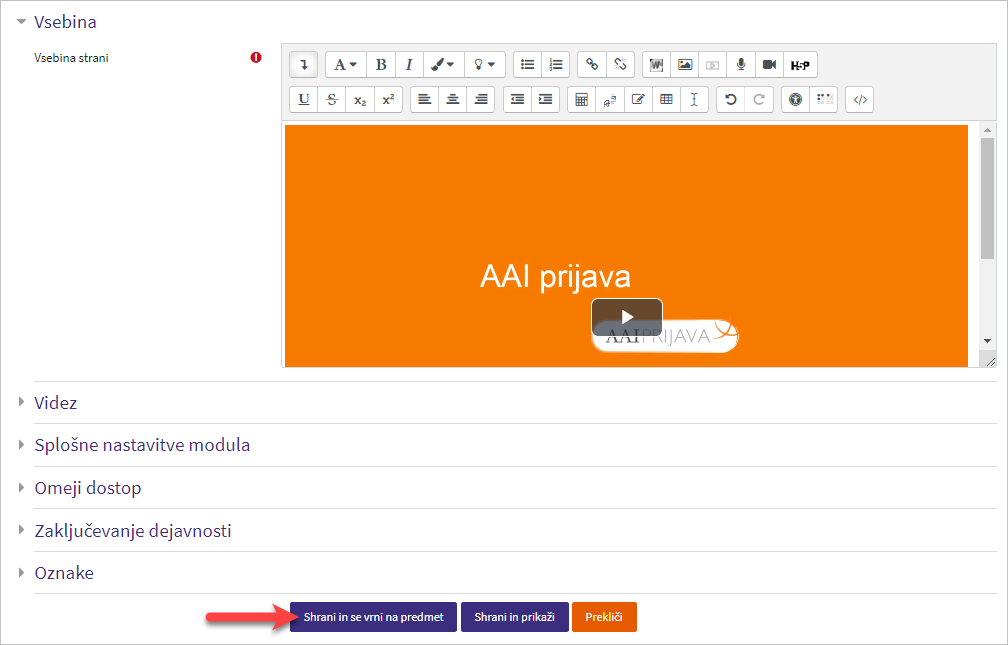Click the H5P insert icon
The image size is (1008, 645).
point(800,64)
